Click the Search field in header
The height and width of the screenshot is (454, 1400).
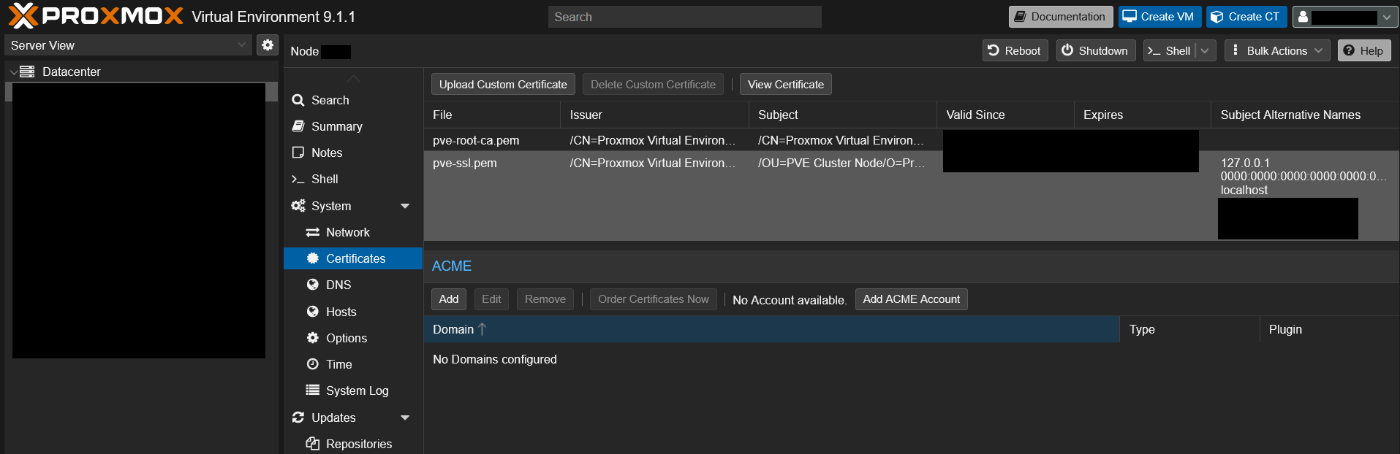click(685, 17)
